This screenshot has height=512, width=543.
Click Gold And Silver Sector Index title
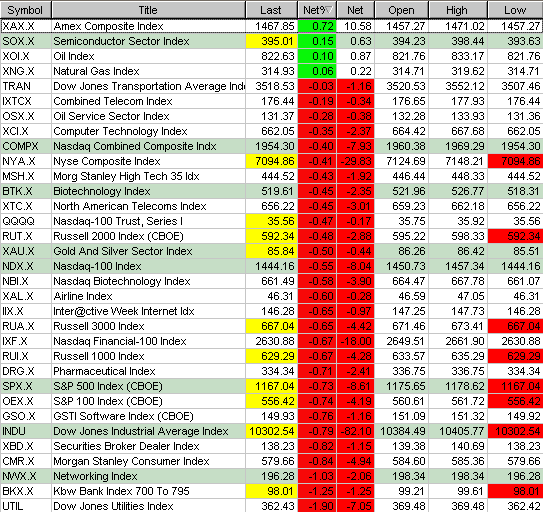pos(123,251)
